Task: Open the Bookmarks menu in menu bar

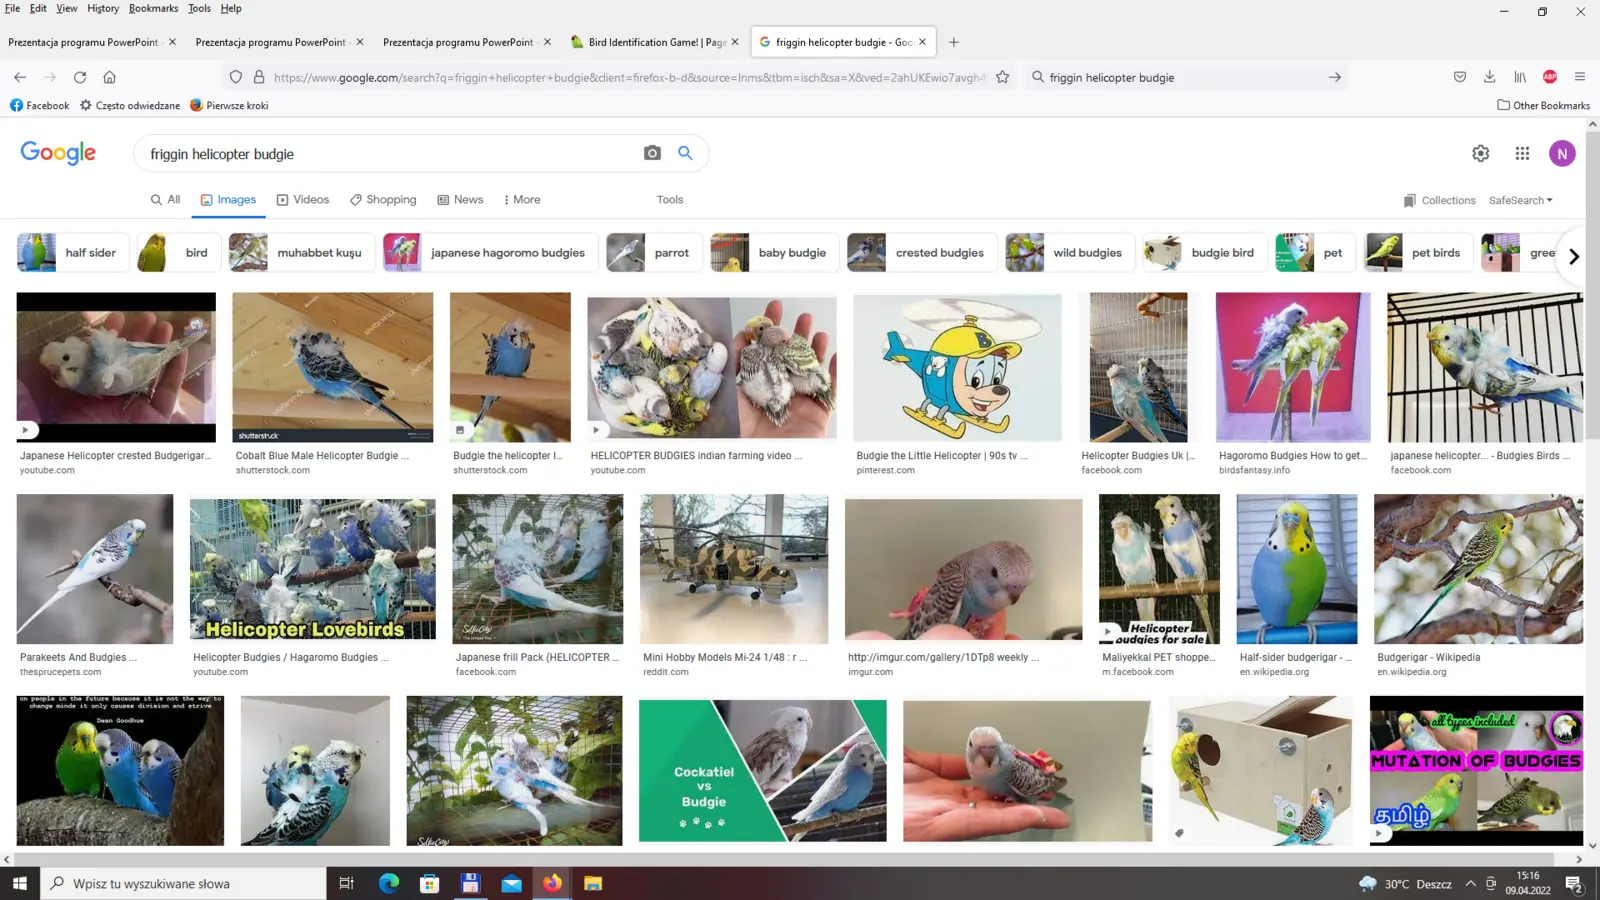Action: coord(153,8)
